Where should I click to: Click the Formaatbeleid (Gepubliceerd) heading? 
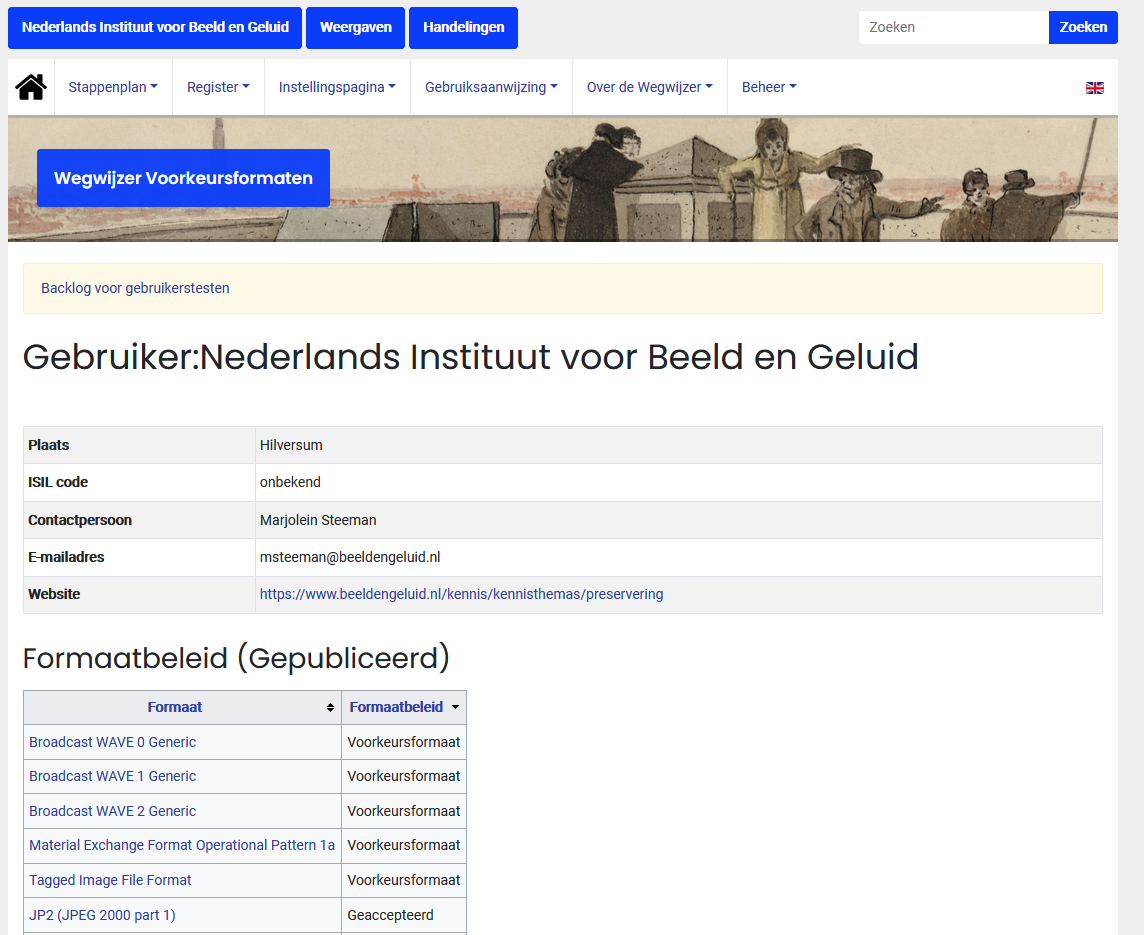click(236, 659)
